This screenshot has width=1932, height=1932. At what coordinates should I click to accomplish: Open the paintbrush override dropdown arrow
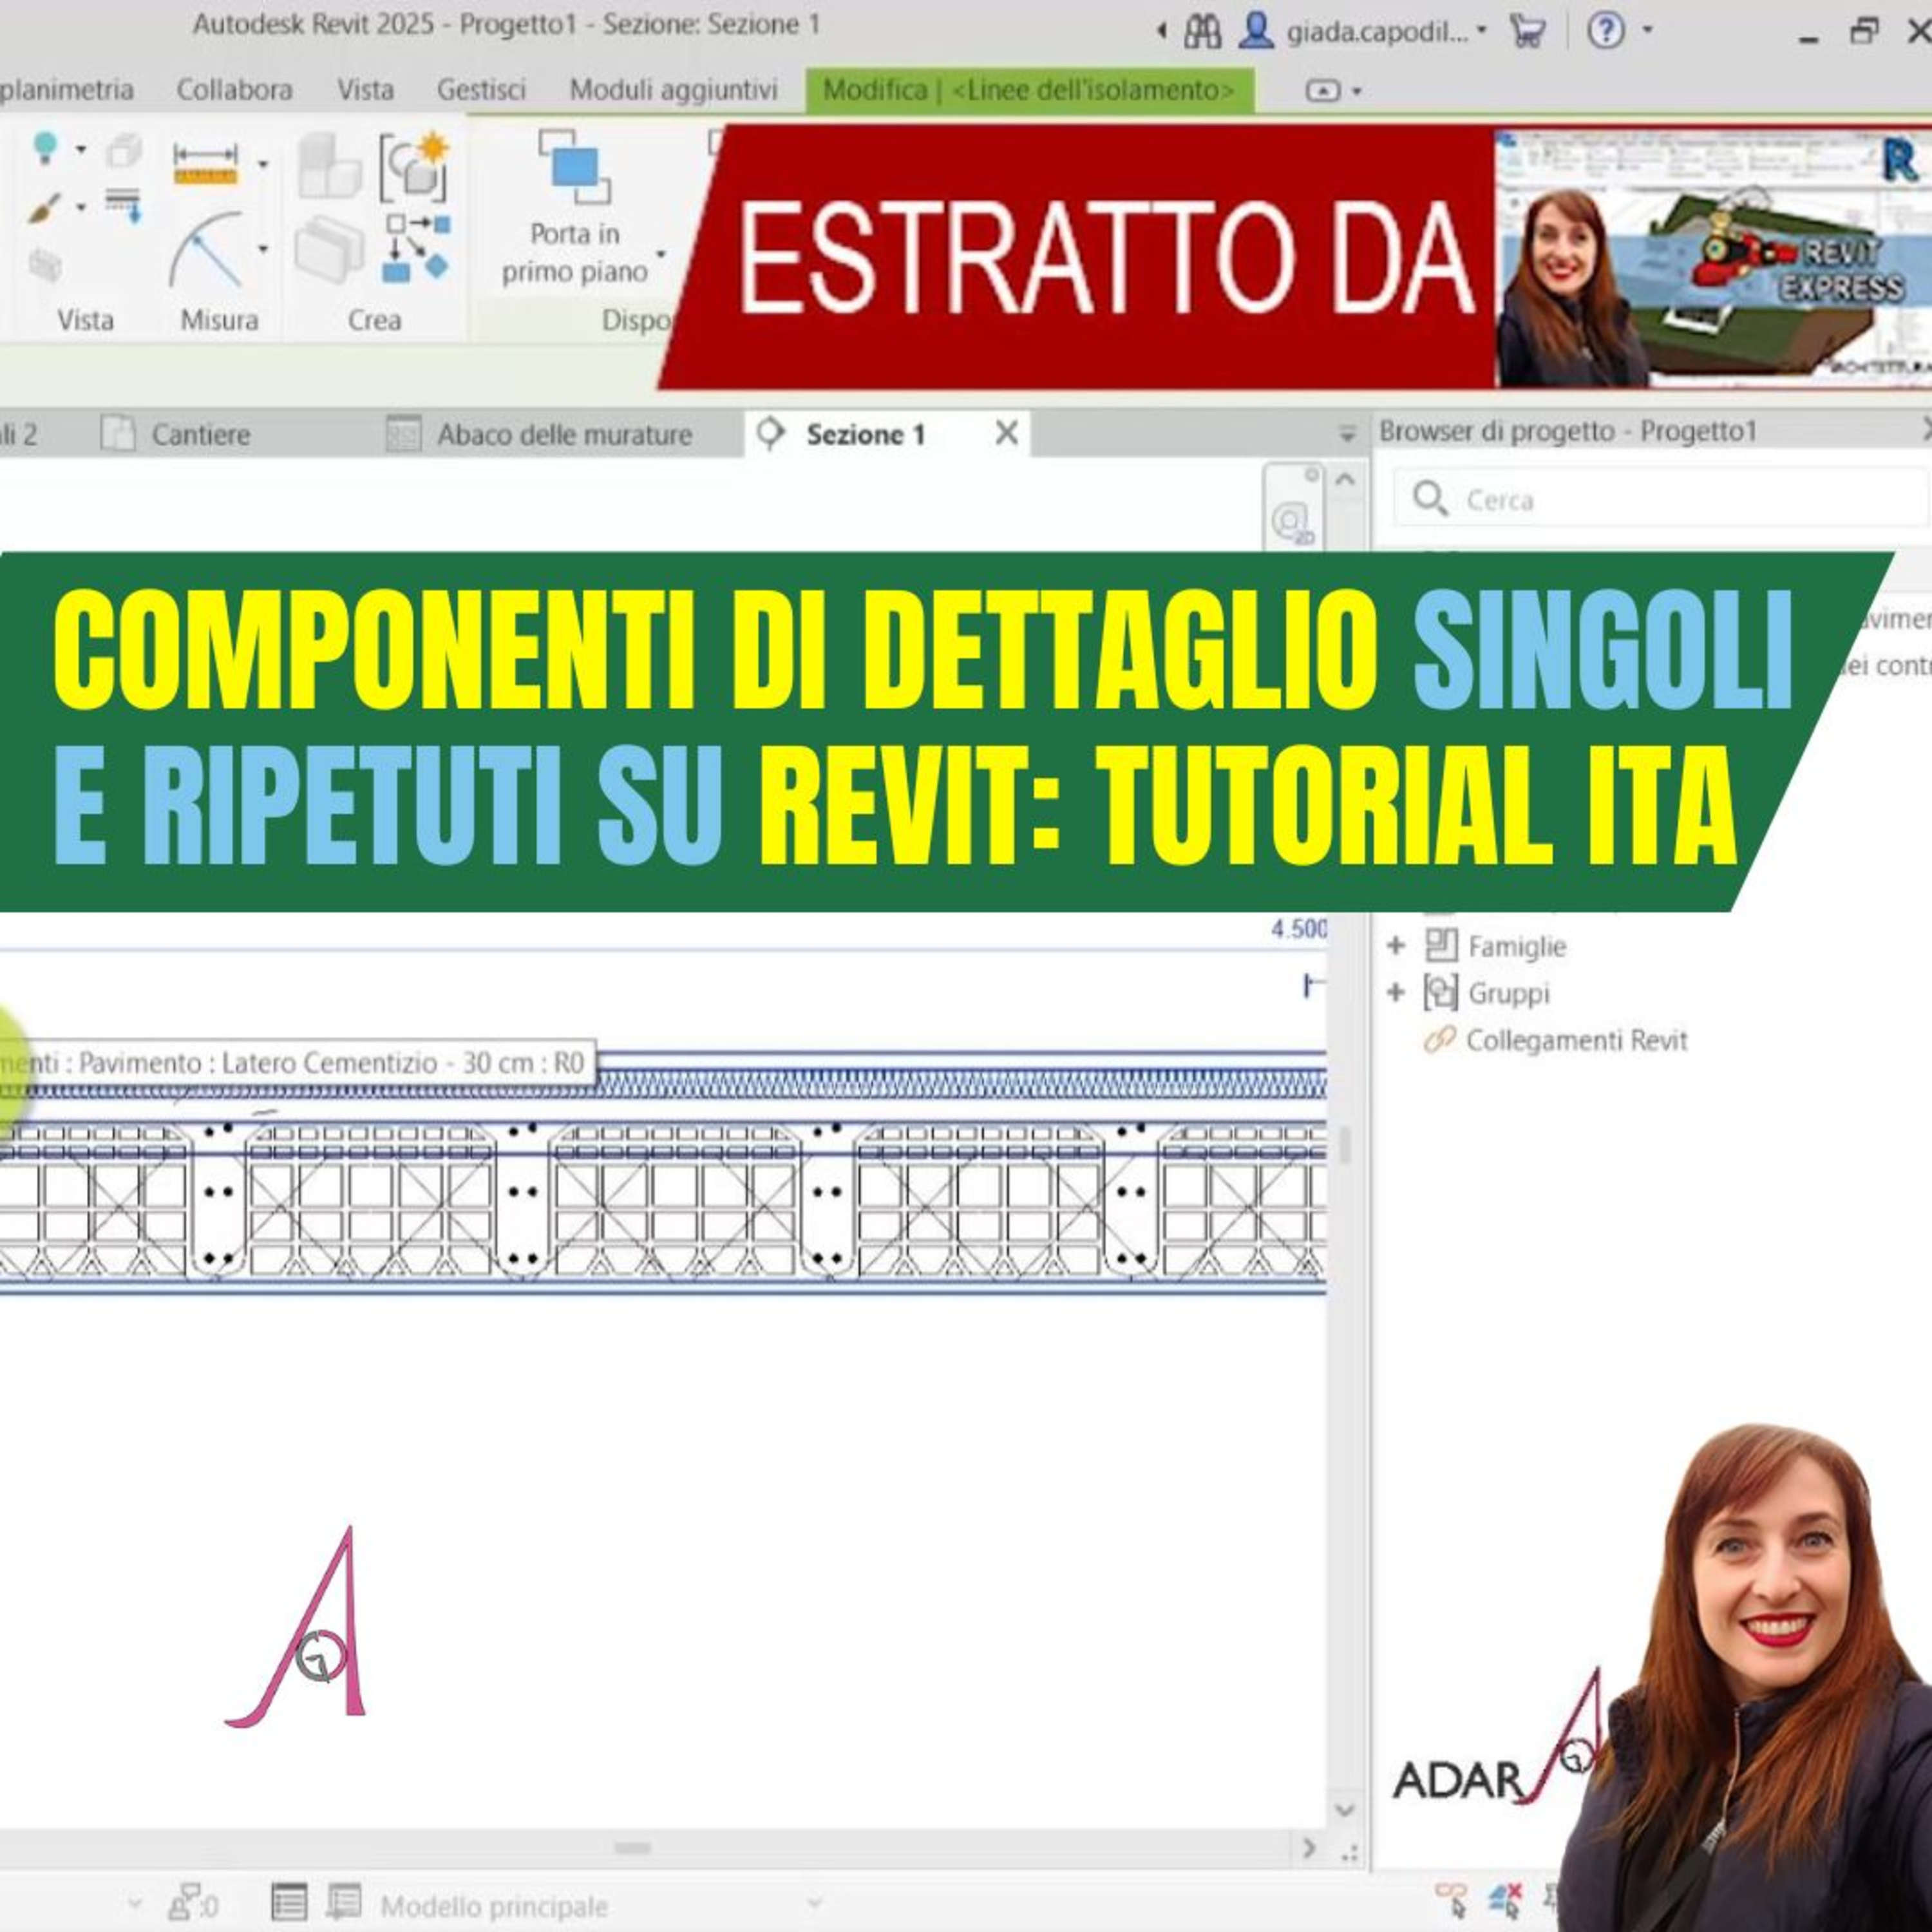point(81,208)
